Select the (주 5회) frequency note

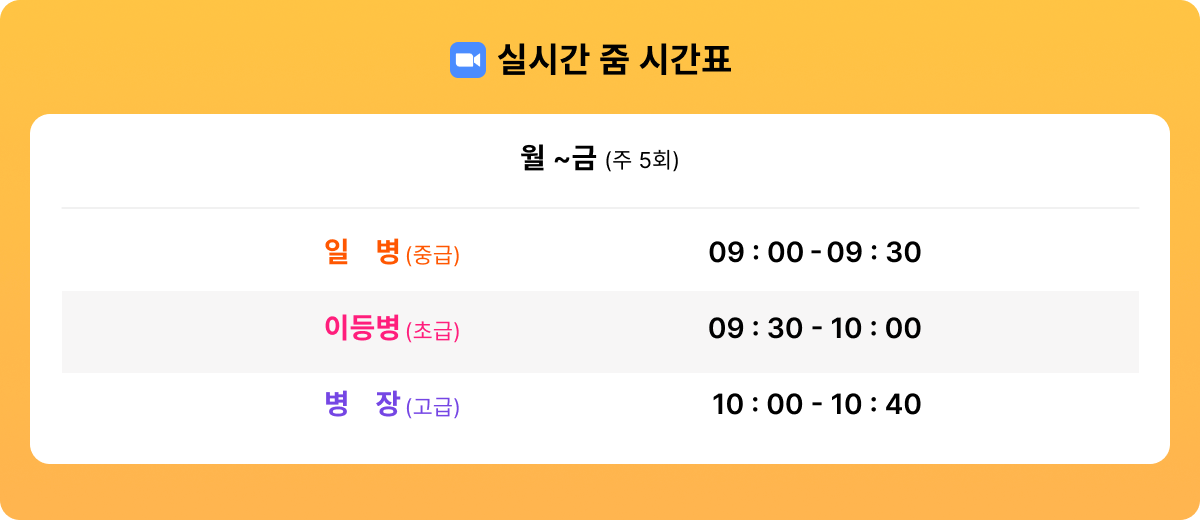tap(642, 160)
